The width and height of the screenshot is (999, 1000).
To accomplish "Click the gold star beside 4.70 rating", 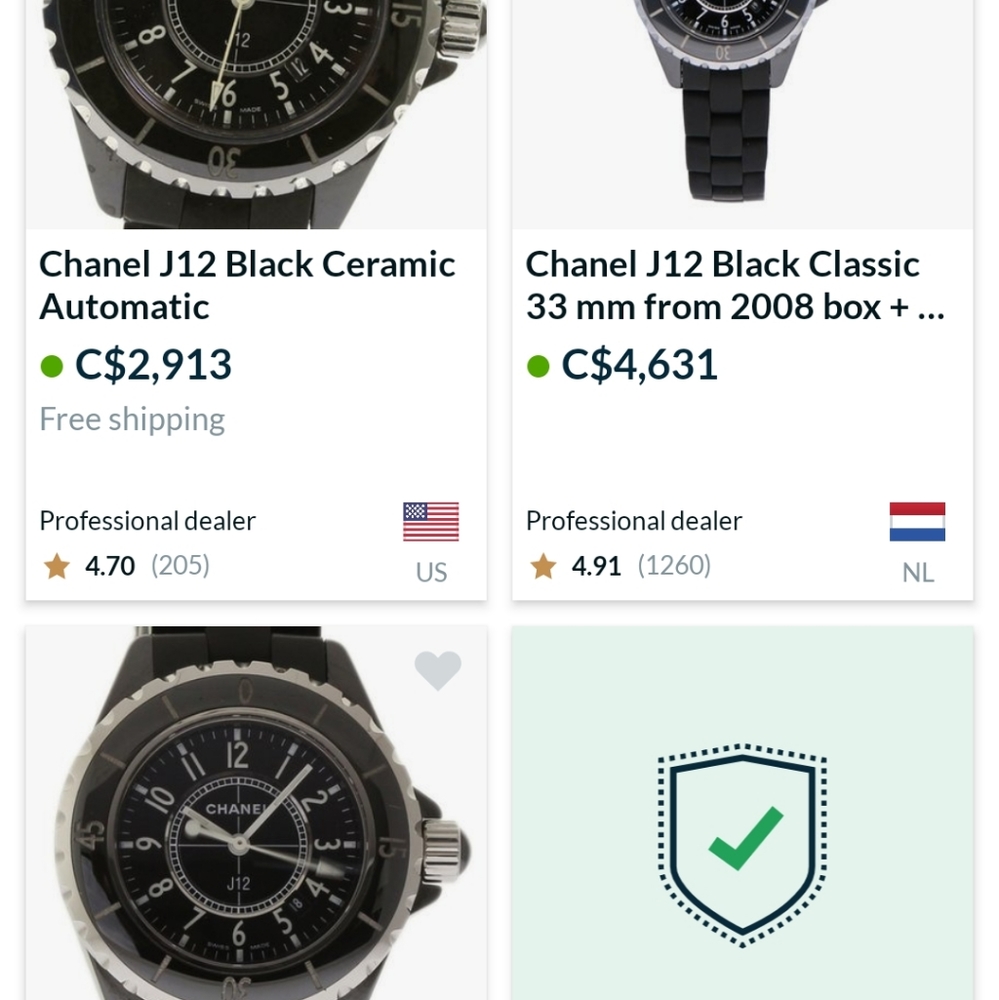I will click(57, 566).
